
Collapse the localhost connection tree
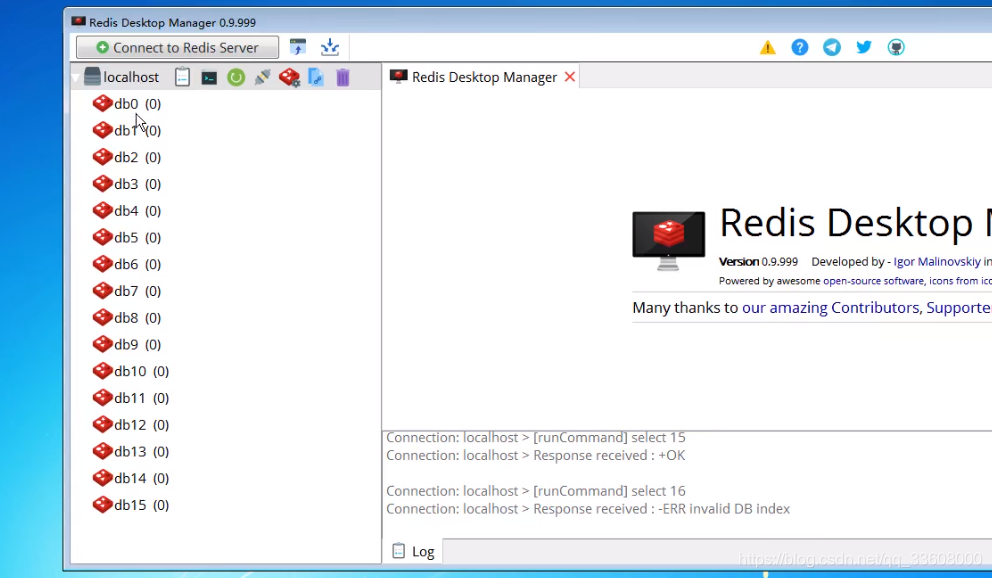click(x=76, y=78)
